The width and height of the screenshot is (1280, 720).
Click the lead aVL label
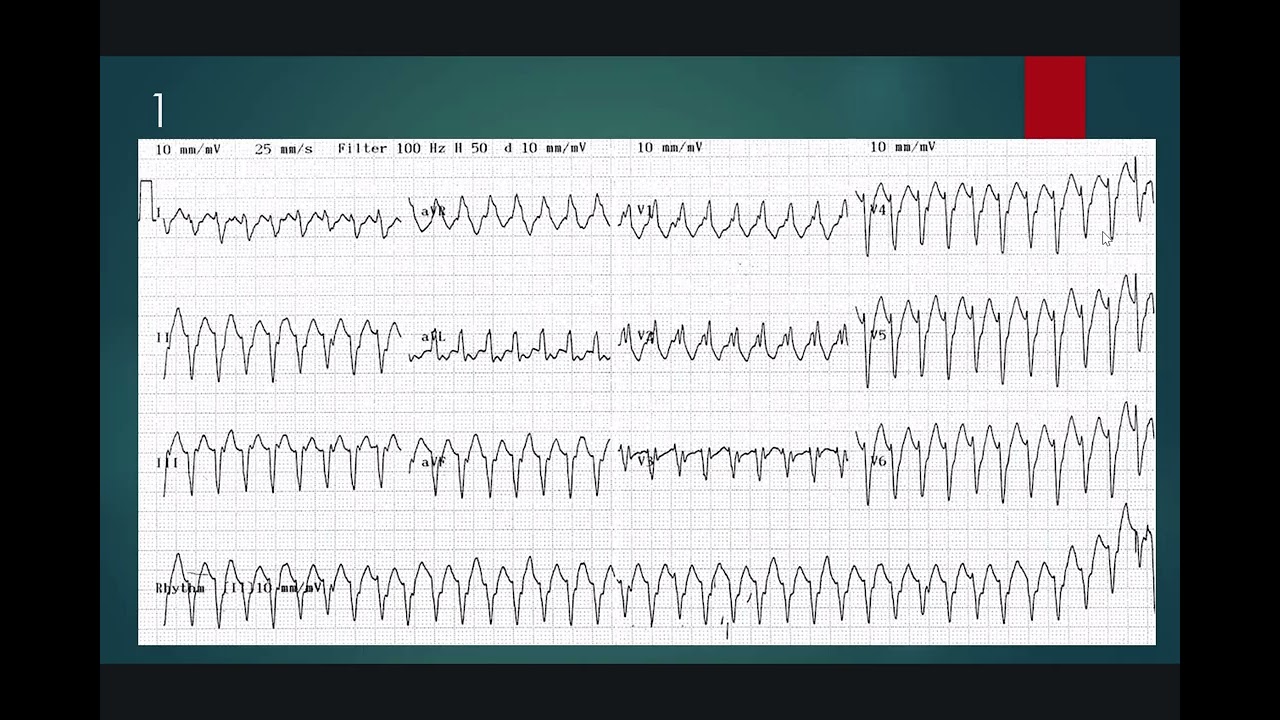click(432, 337)
